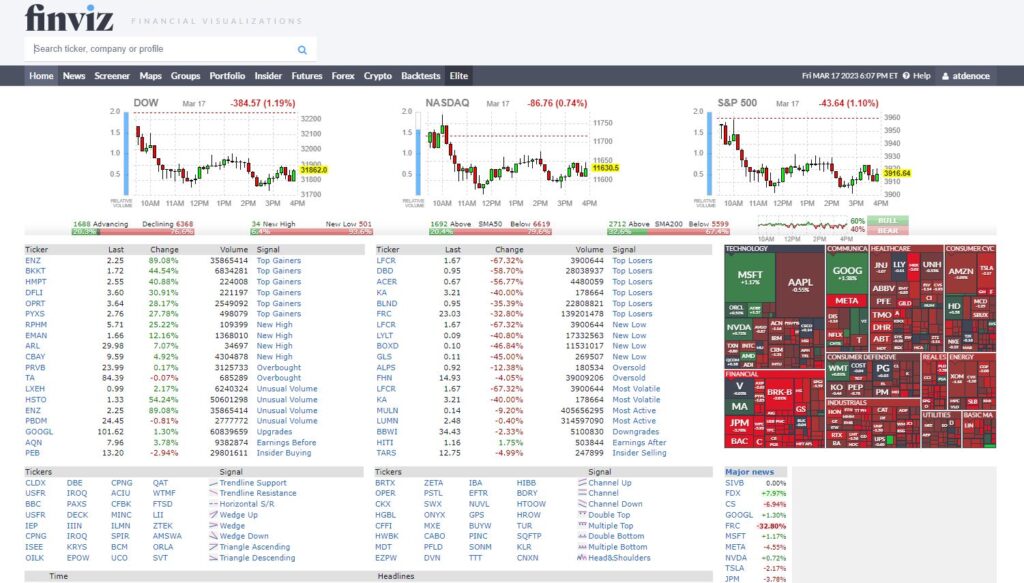Switch to the Screener tab
Image resolution: width=1024 pixels, height=583 pixels.
tap(112, 75)
